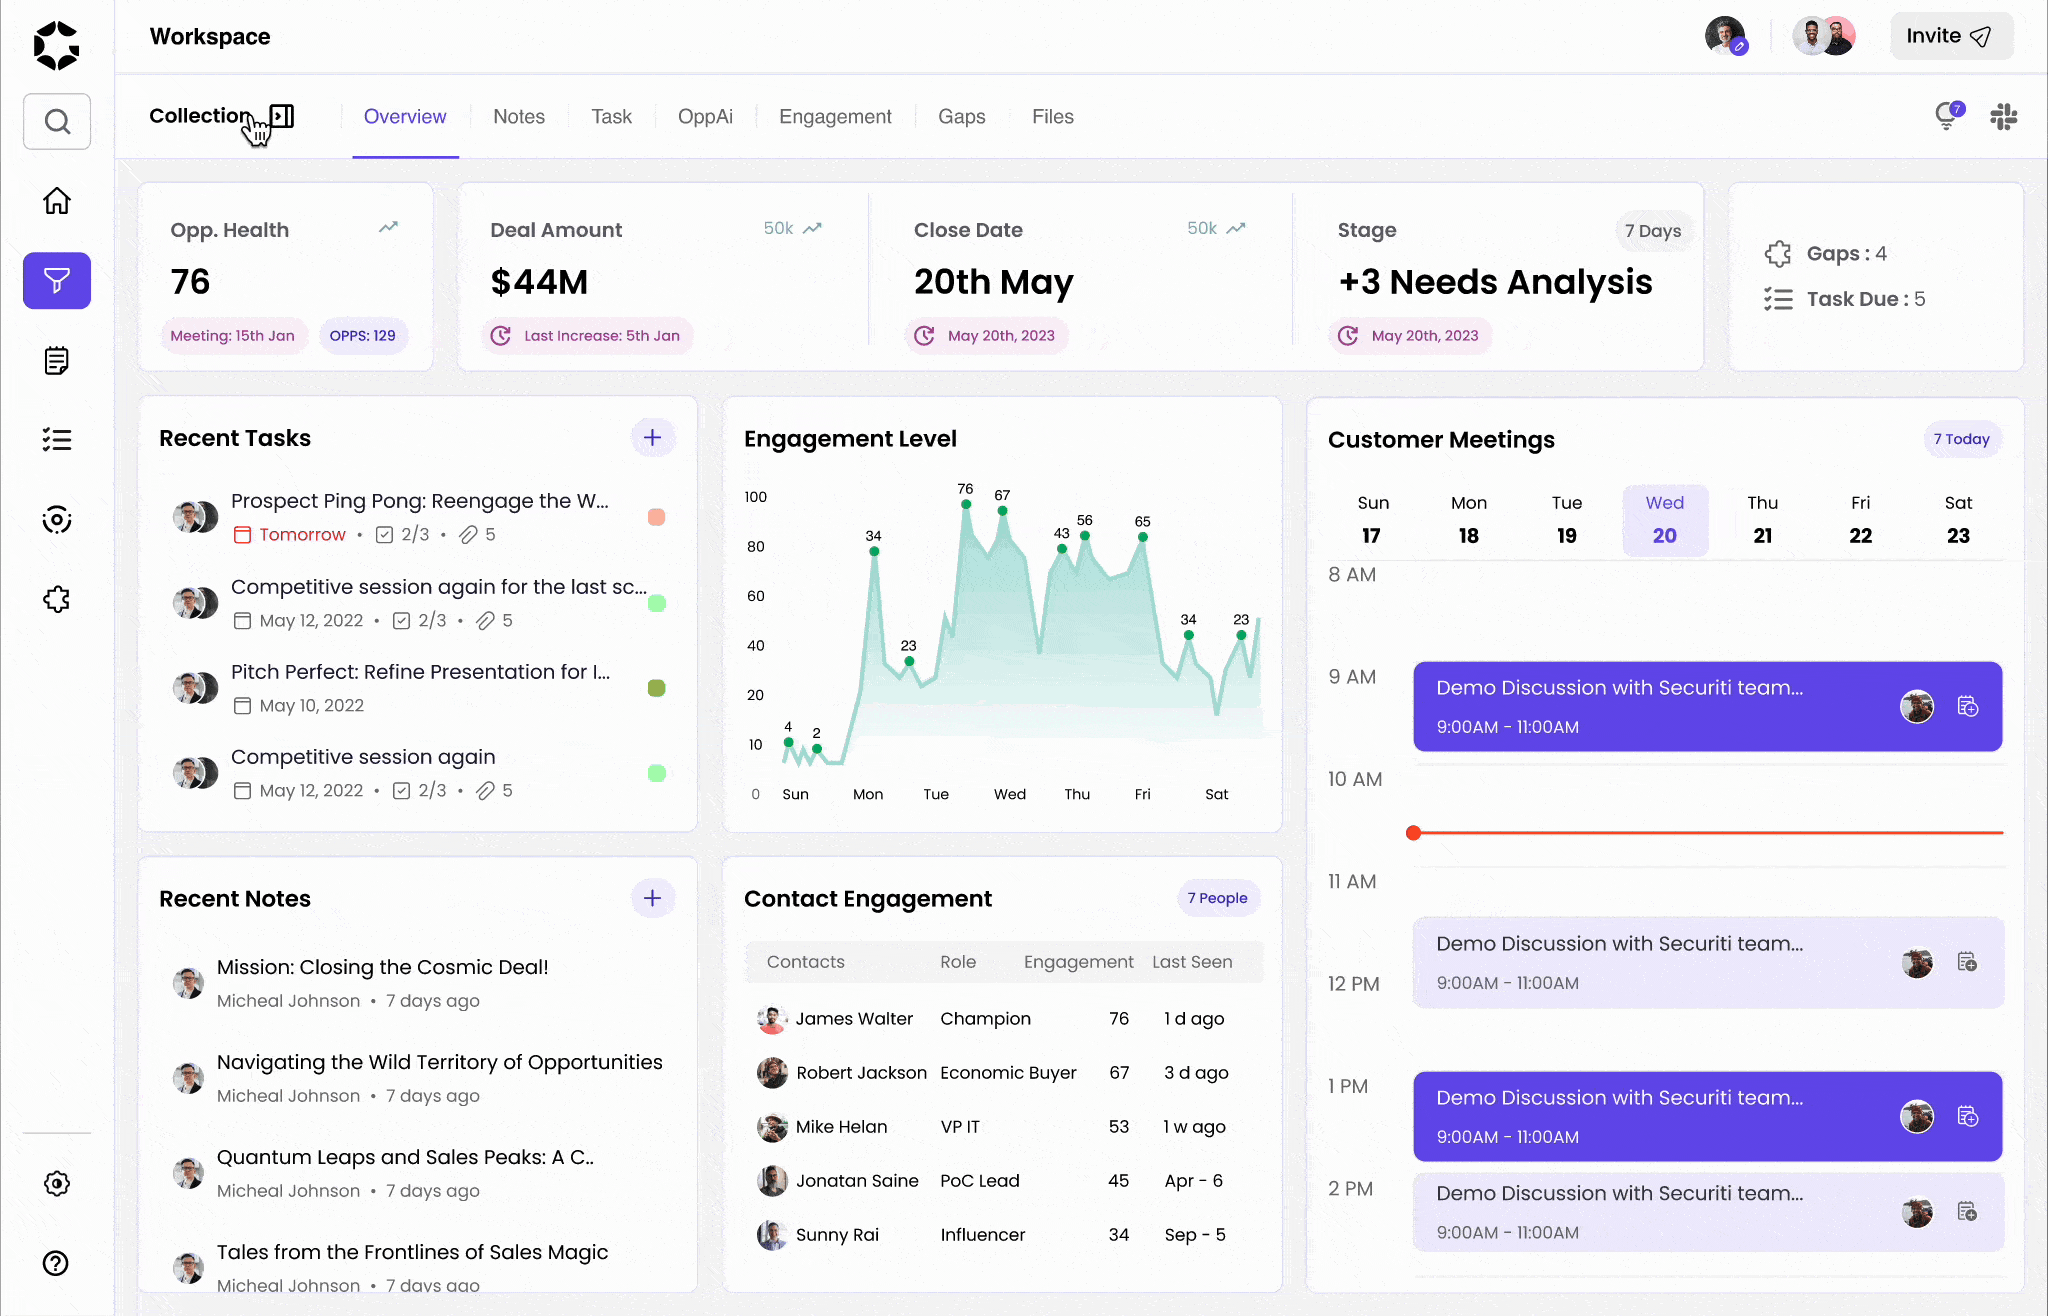2048x1316 pixels.
Task: Toggle Collection side panel icon
Action: (282, 116)
